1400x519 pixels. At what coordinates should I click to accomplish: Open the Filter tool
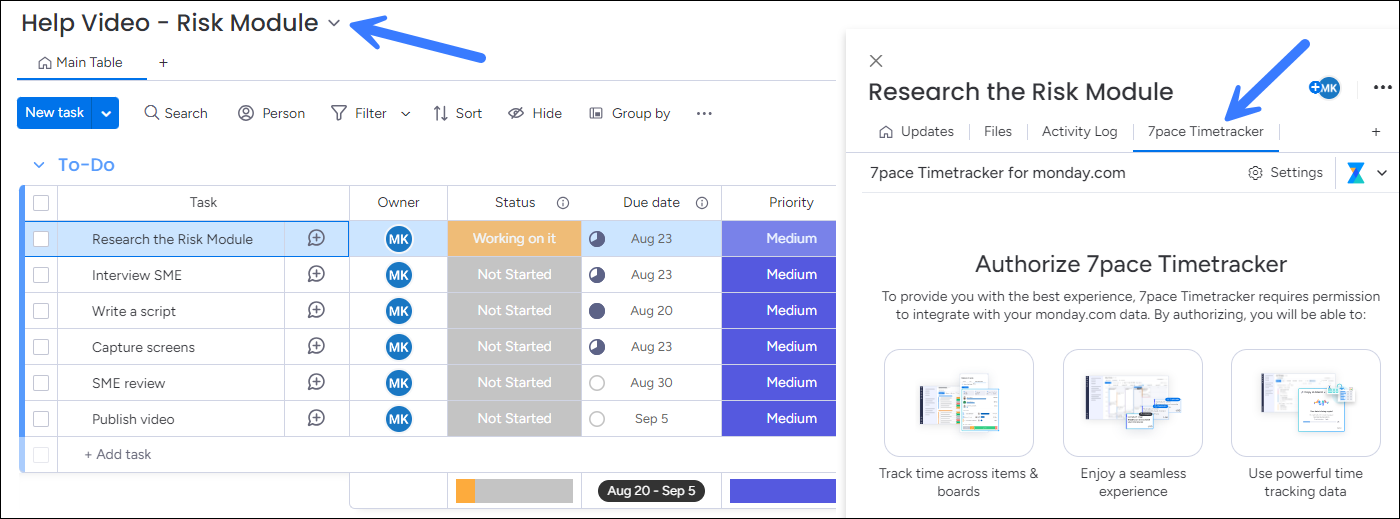point(359,113)
